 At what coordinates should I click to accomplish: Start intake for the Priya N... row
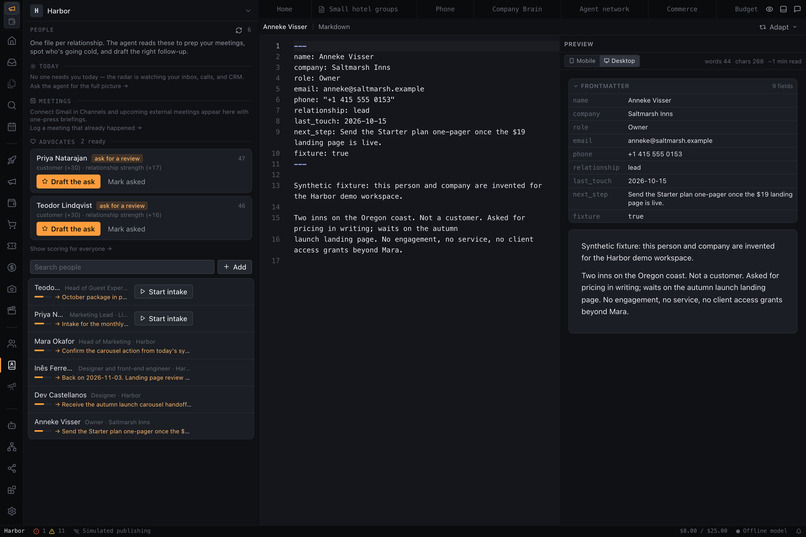point(163,319)
